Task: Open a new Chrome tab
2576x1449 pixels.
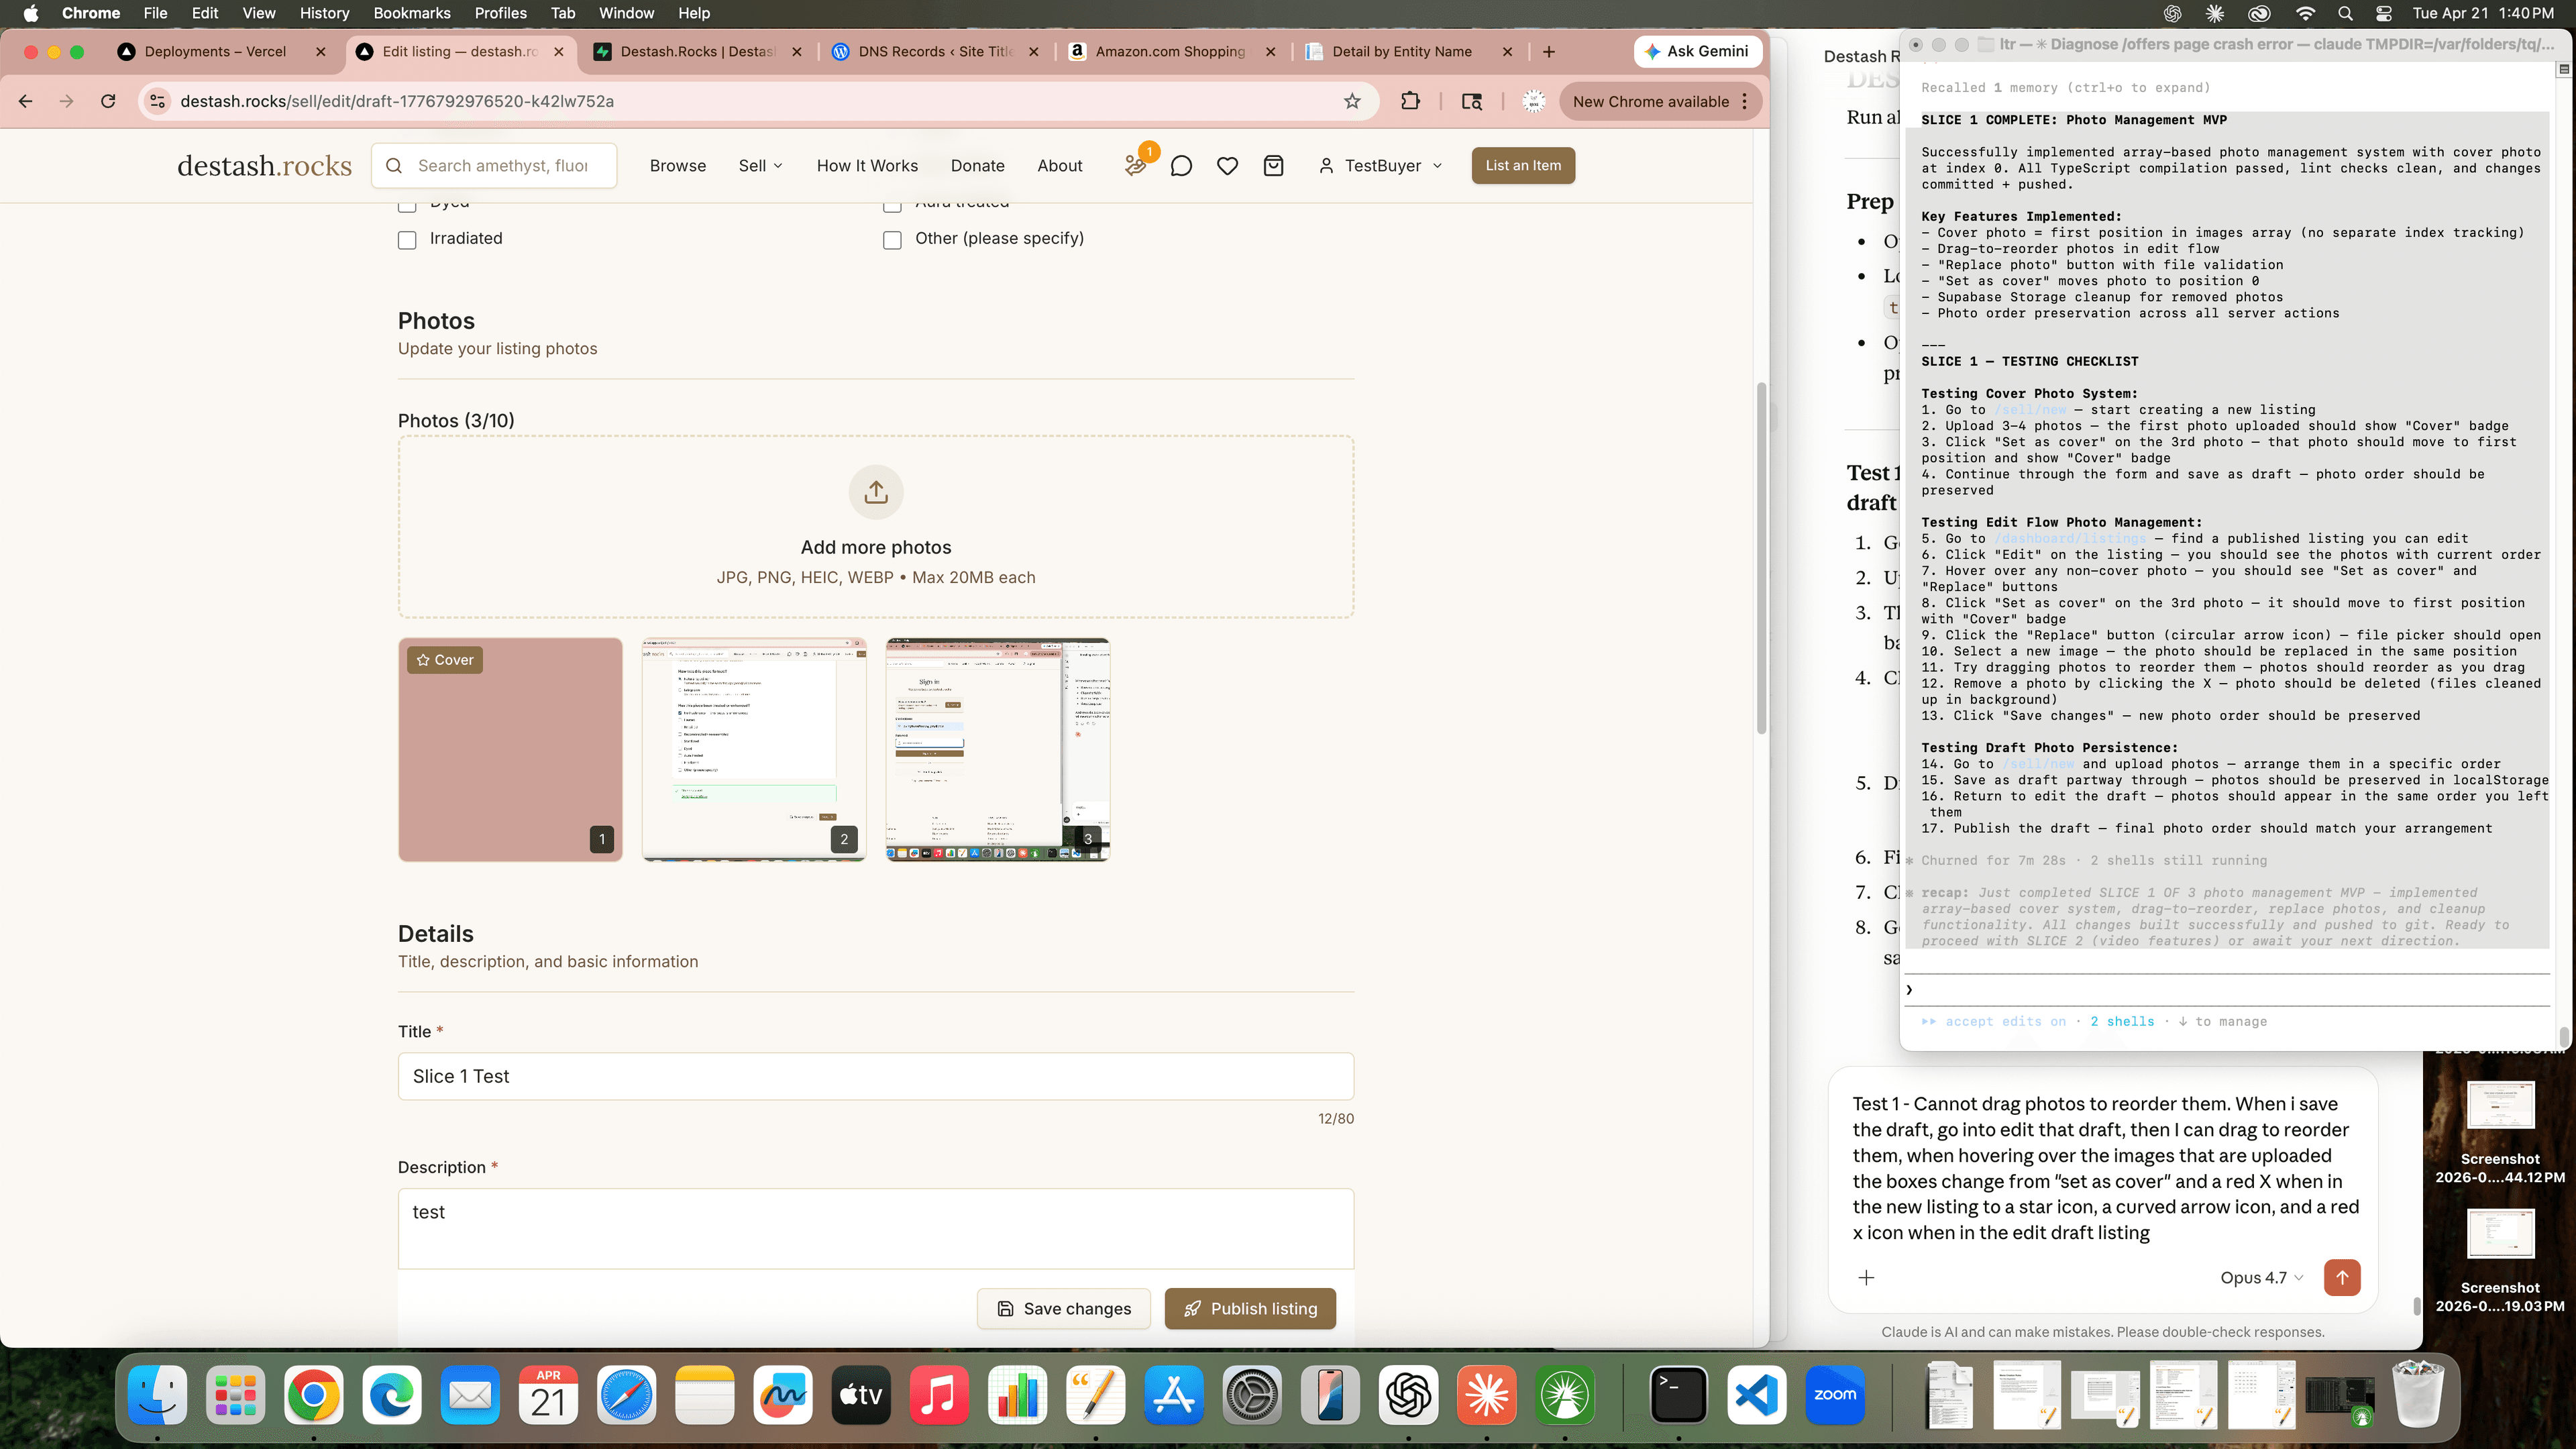Action: coord(1549,52)
